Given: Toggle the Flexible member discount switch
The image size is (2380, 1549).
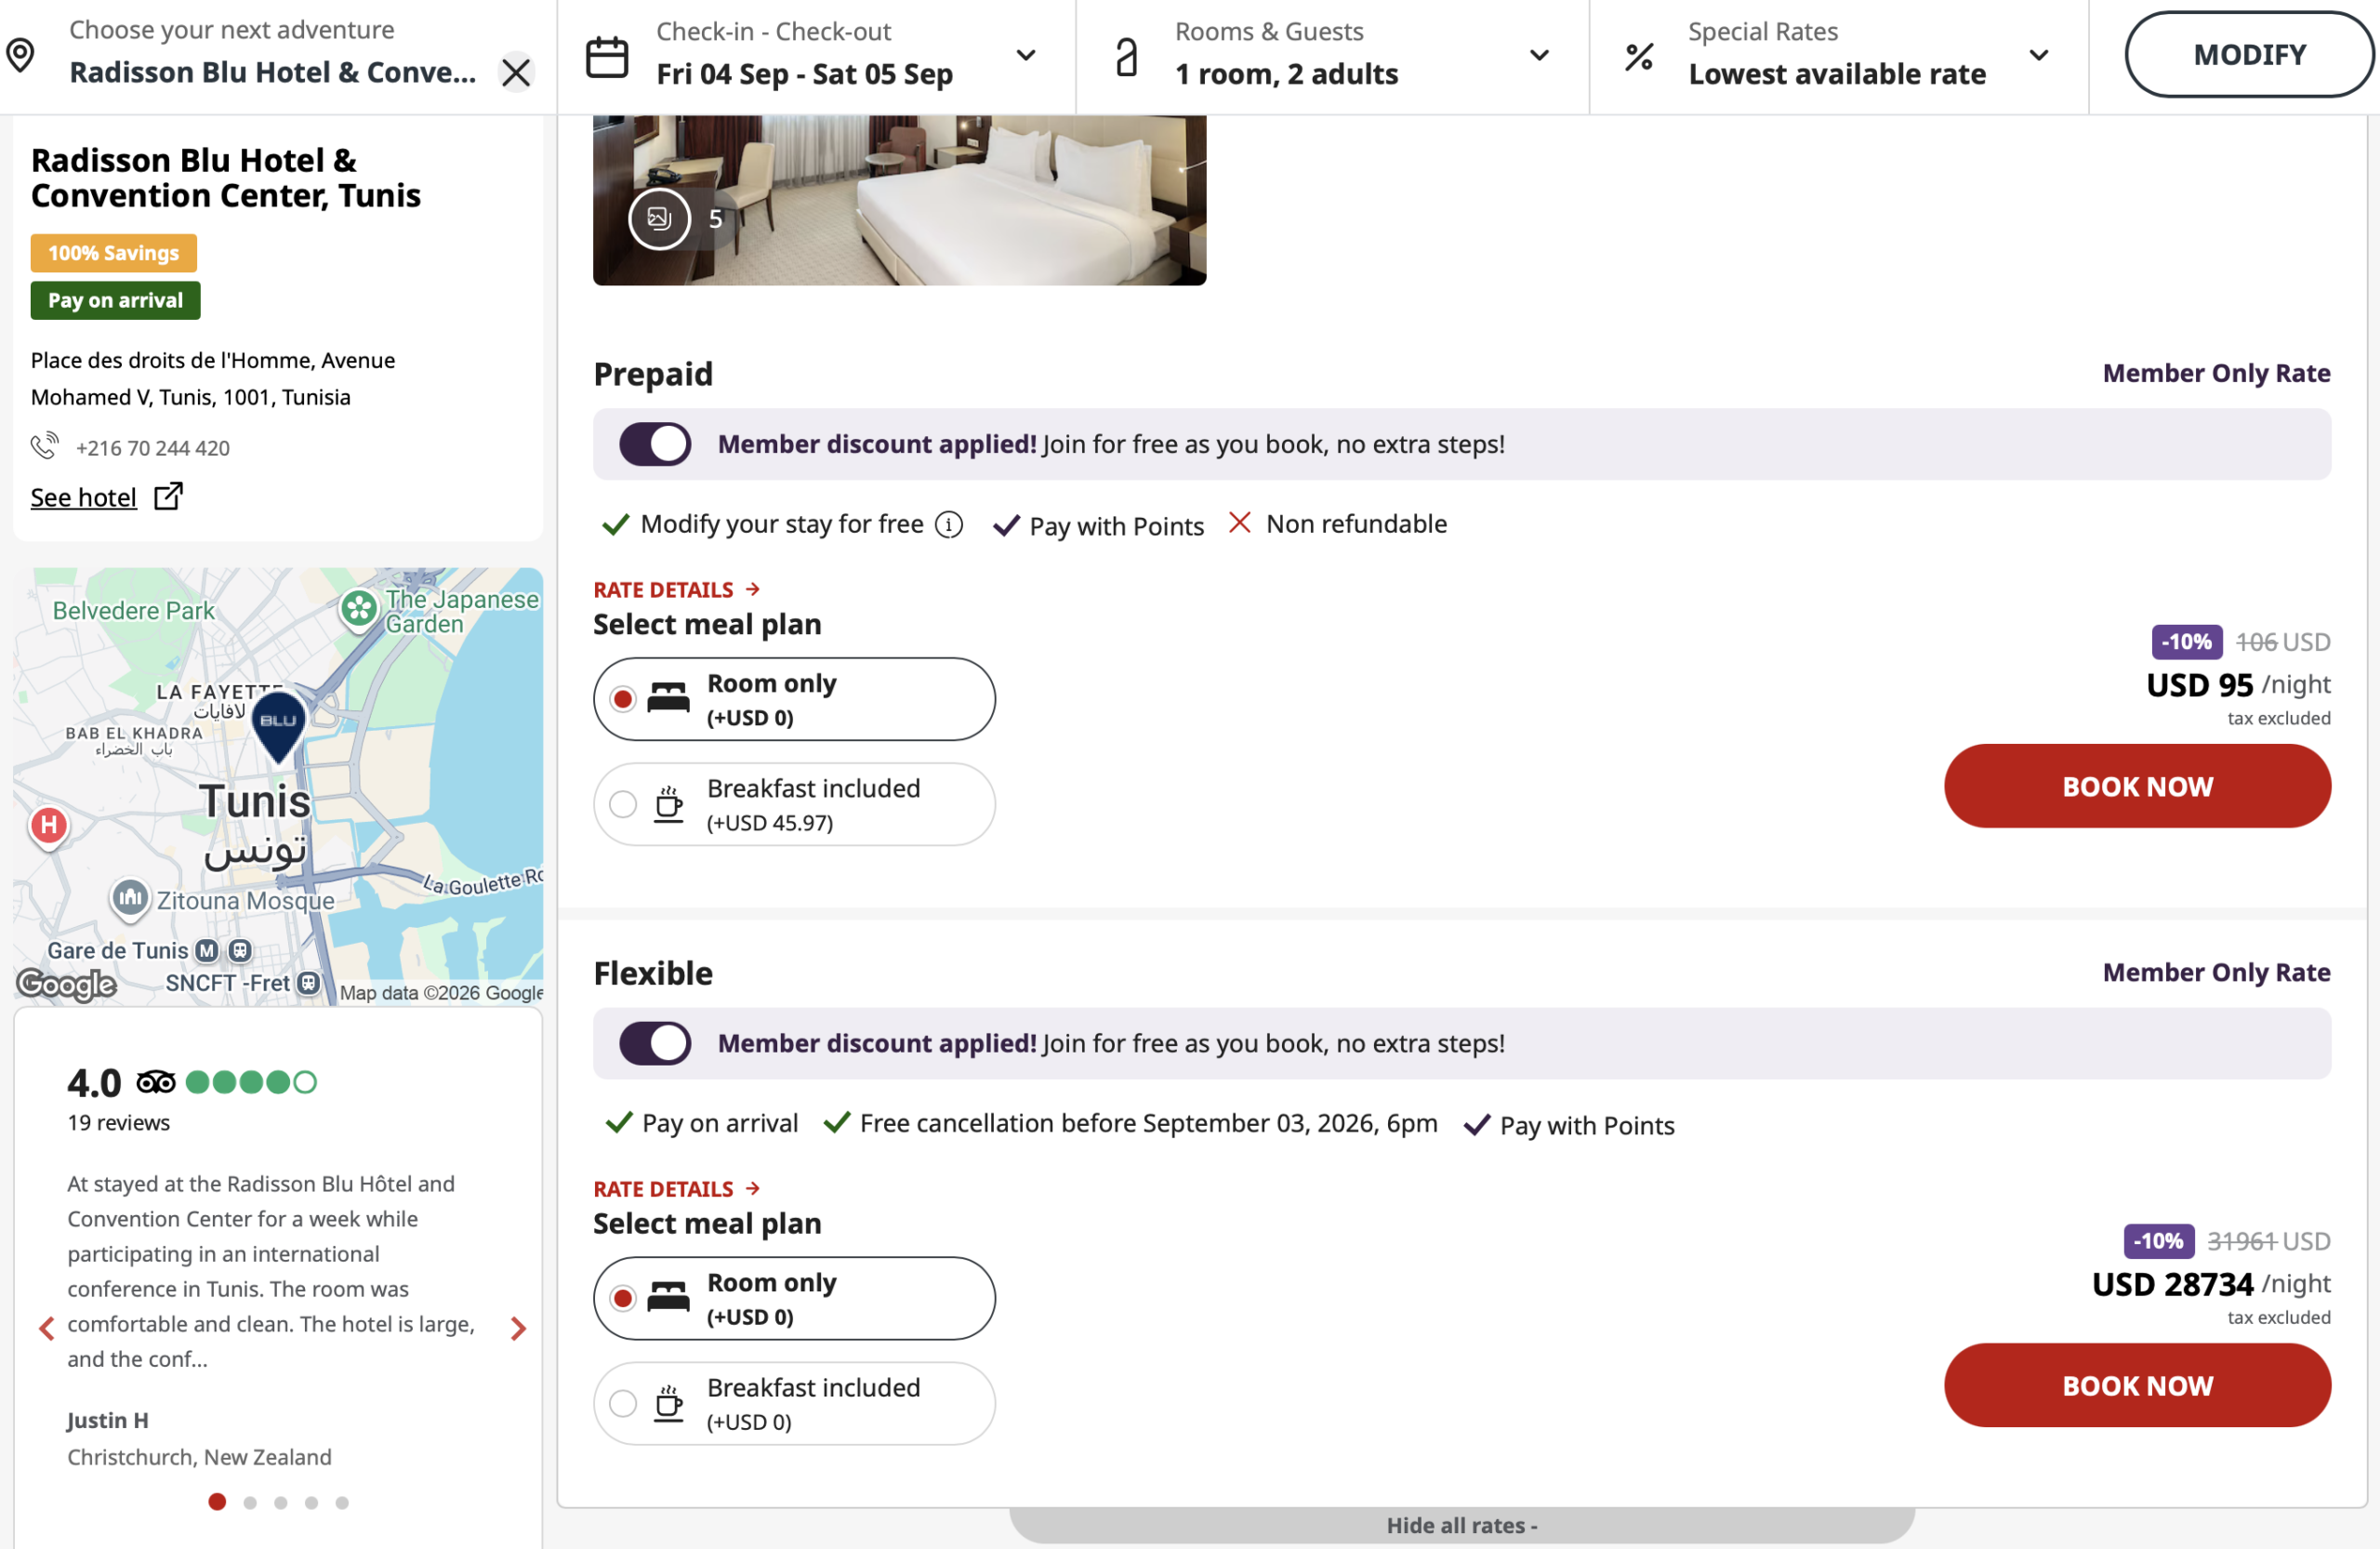Looking at the screenshot, I should point(655,1043).
